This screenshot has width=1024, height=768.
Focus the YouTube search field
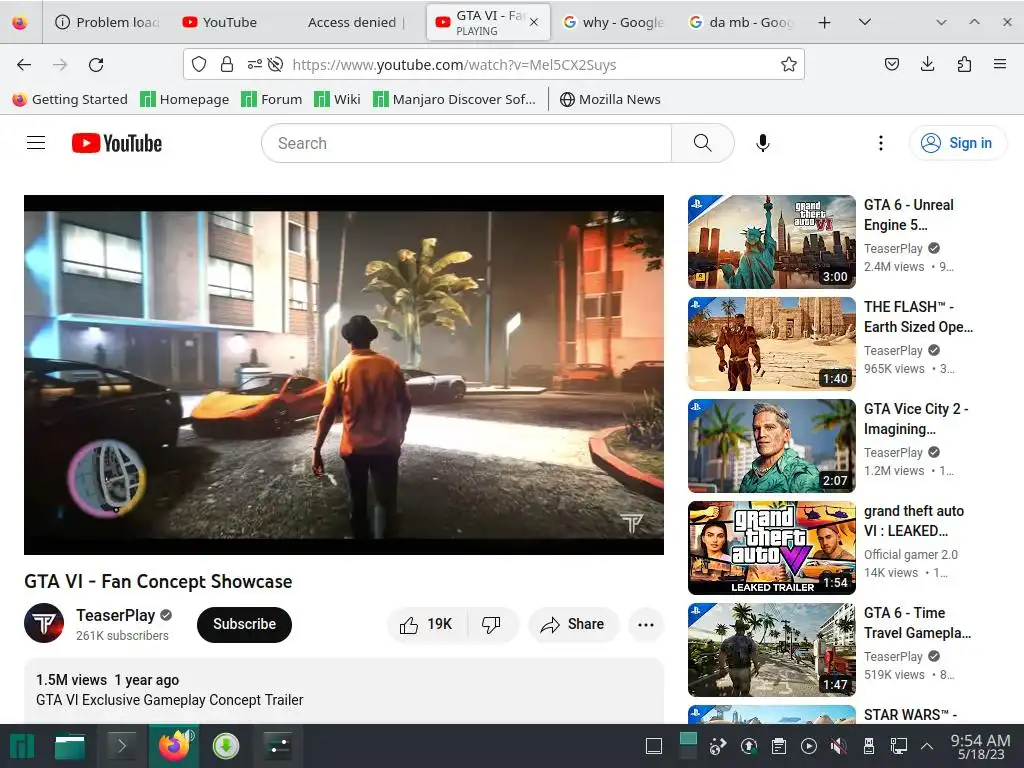[x=466, y=143]
